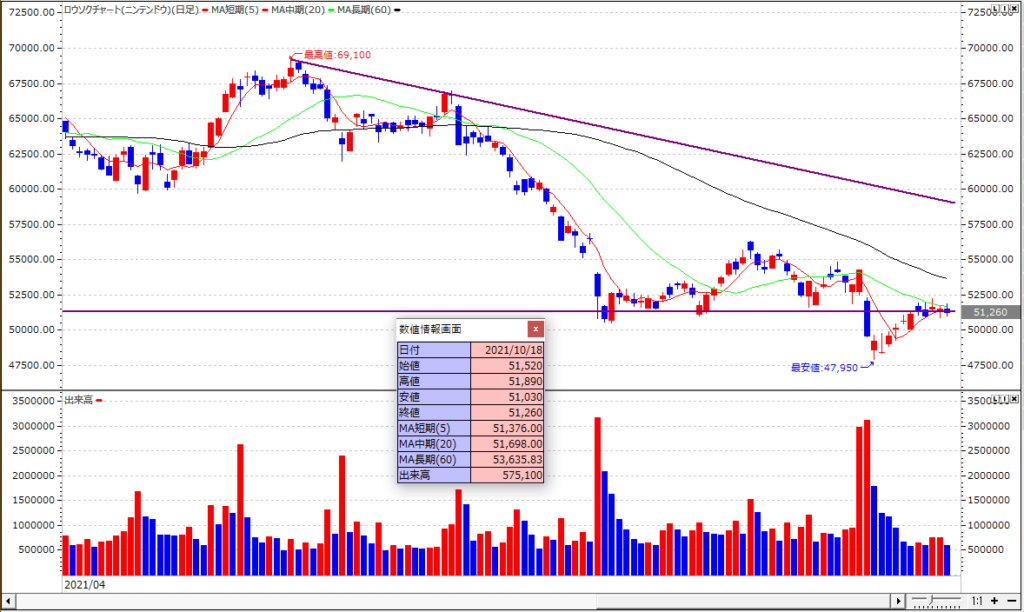The width and height of the screenshot is (1024, 612).
Task: Select the MA中期(20) row label in the info popup
Action: click(x=434, y=444)
